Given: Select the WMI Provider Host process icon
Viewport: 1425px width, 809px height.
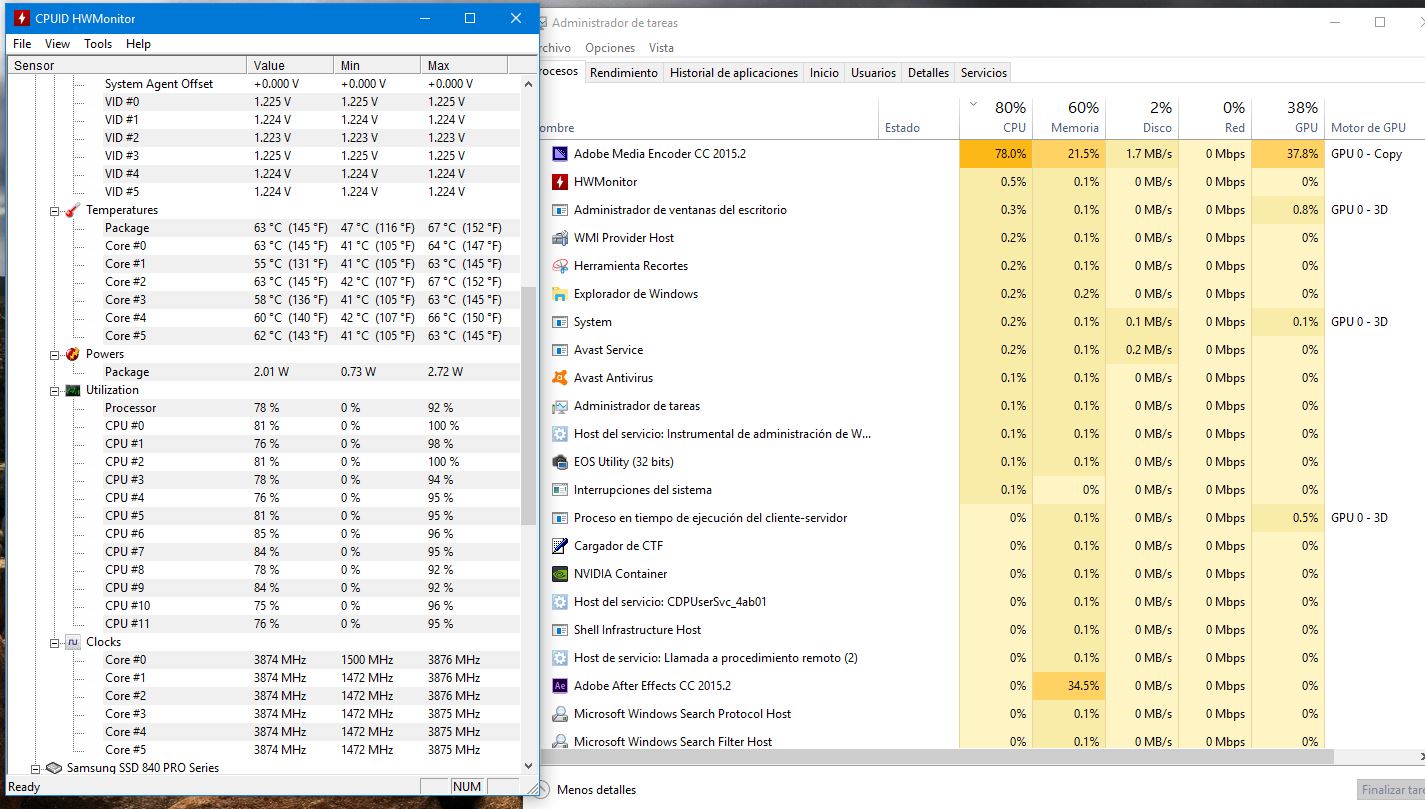Looking at the screenshot, I should (x=560, y=238).
